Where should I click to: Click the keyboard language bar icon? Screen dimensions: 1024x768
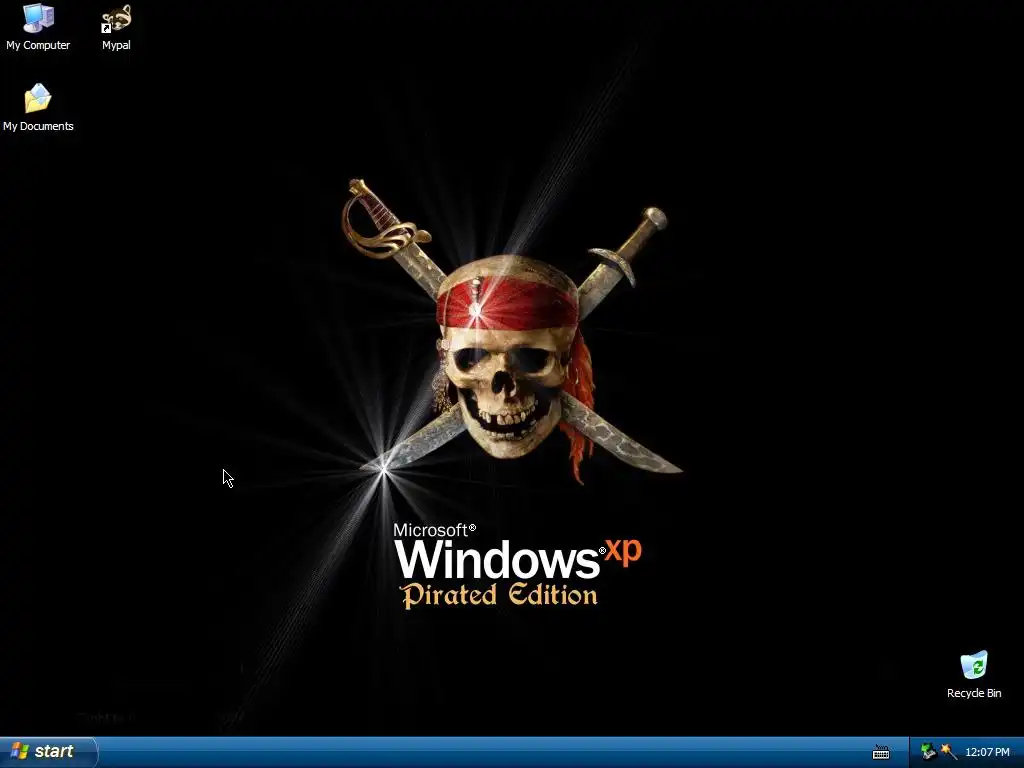[x=881, y=752]
